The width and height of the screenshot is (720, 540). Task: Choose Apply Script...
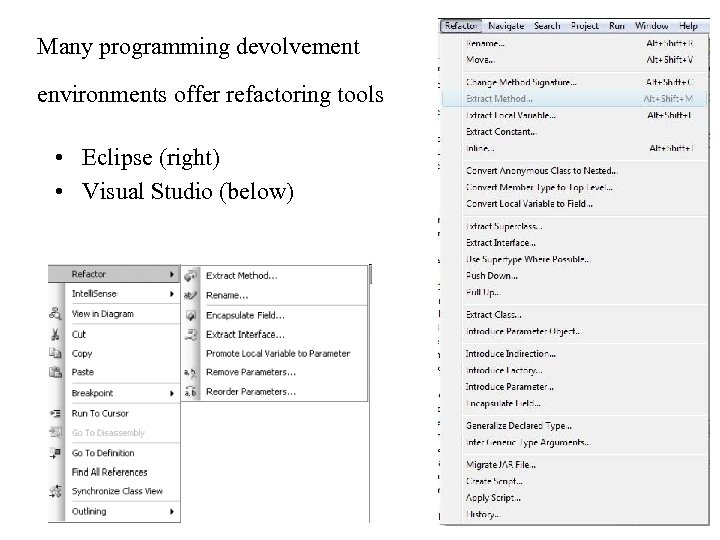pyautogui.click(x=574, y=498)
